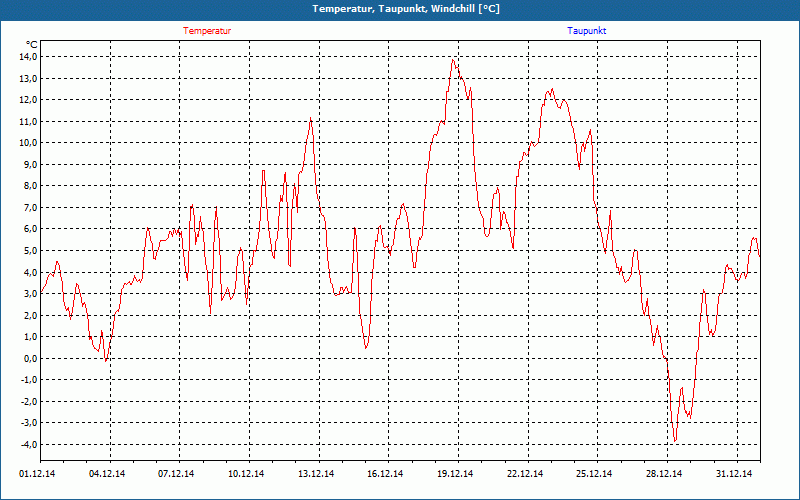Select the 19.12.14 date label

(455, 473)
